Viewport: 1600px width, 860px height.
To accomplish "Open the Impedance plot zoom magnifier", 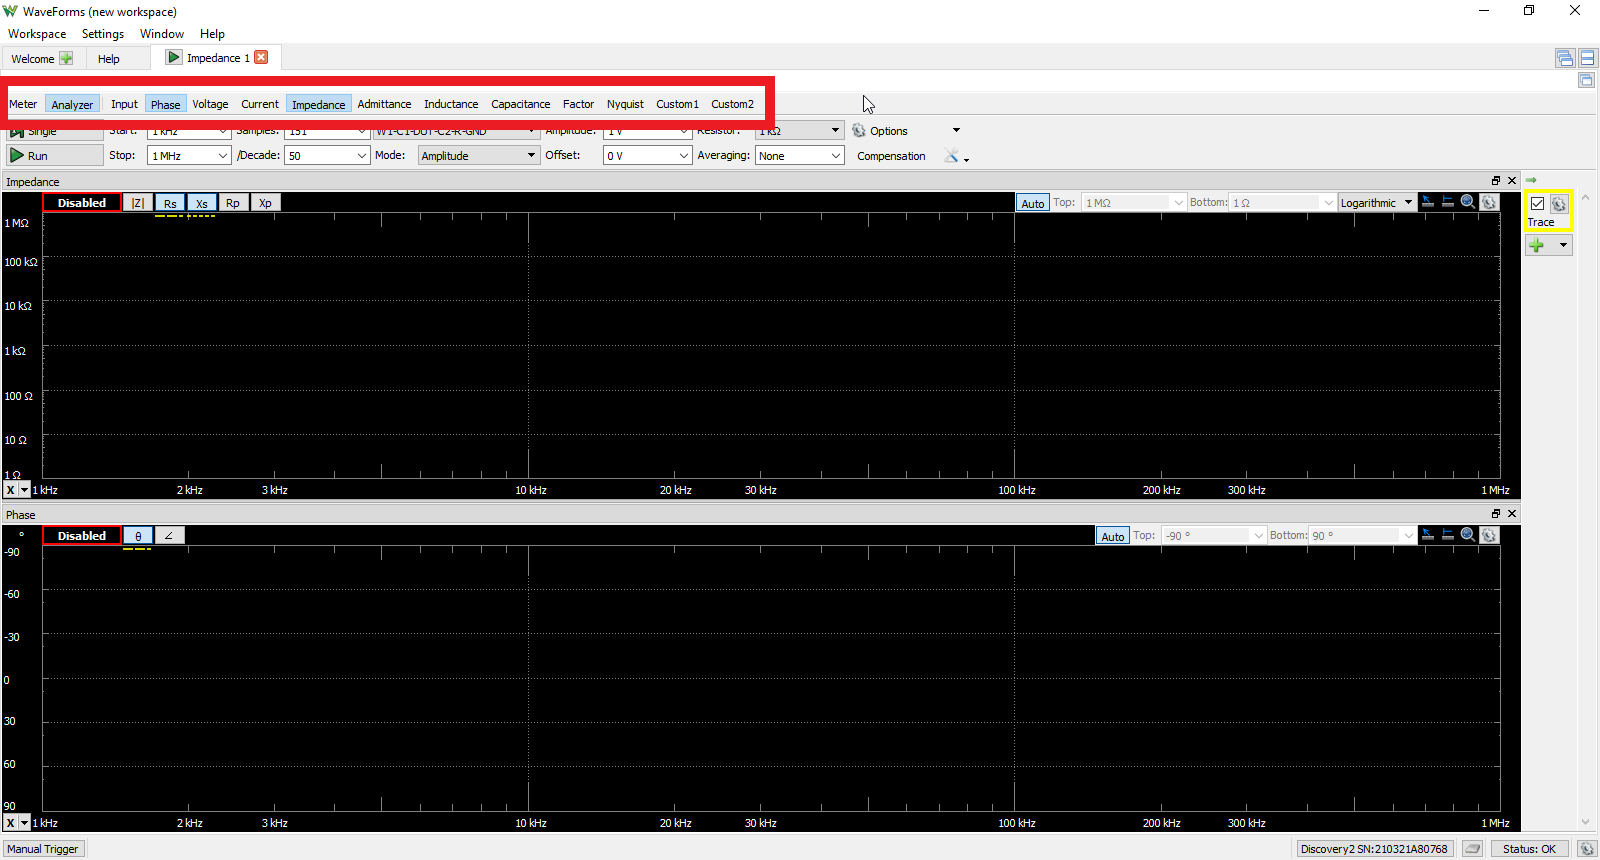I will 1468,202.
